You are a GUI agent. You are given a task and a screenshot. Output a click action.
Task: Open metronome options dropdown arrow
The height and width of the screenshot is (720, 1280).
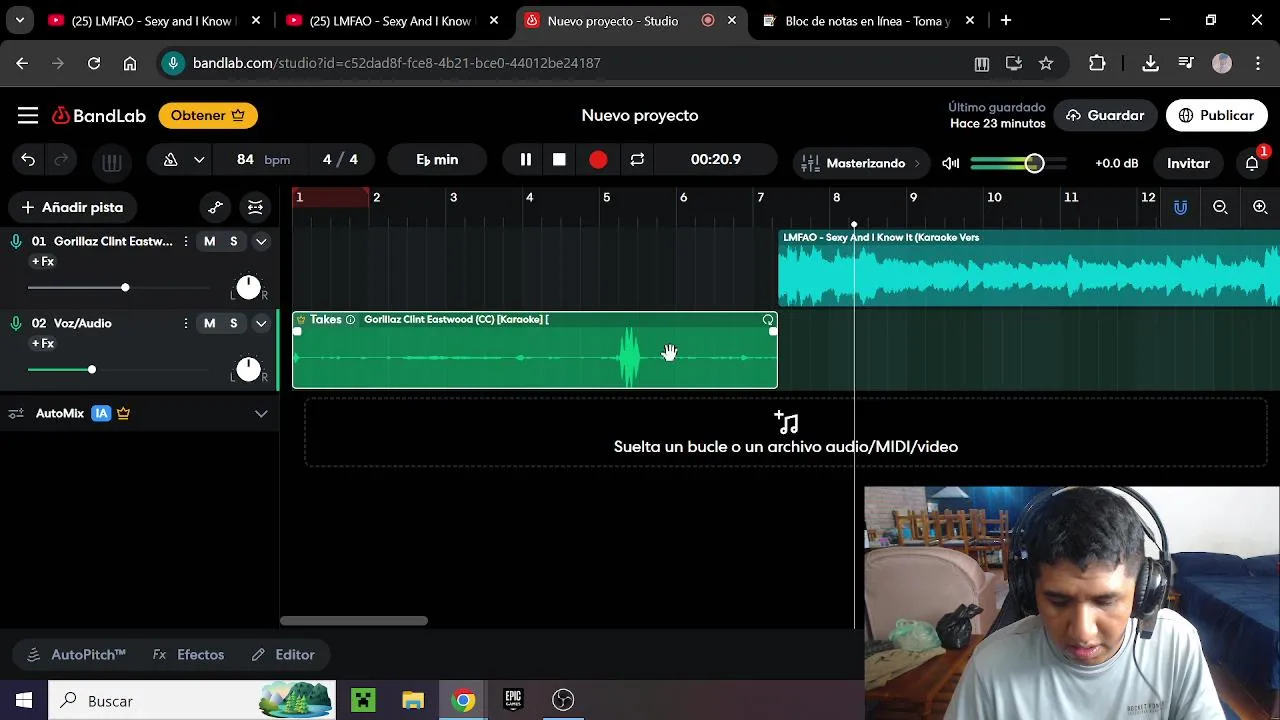click(x=199, y=160)
